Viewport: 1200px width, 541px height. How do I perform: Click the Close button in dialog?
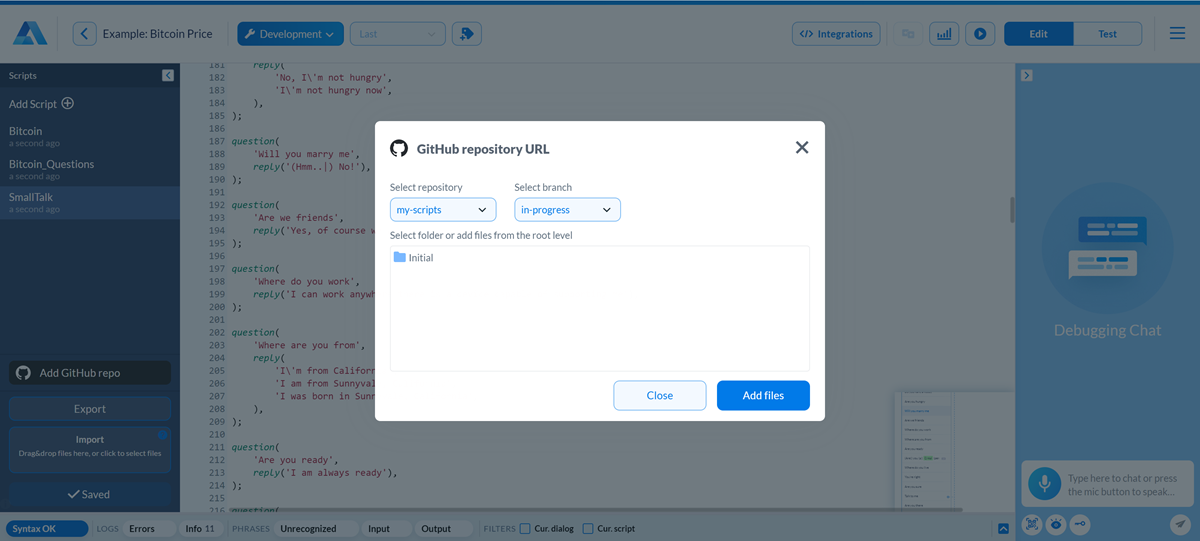click(x=659, y=395)
